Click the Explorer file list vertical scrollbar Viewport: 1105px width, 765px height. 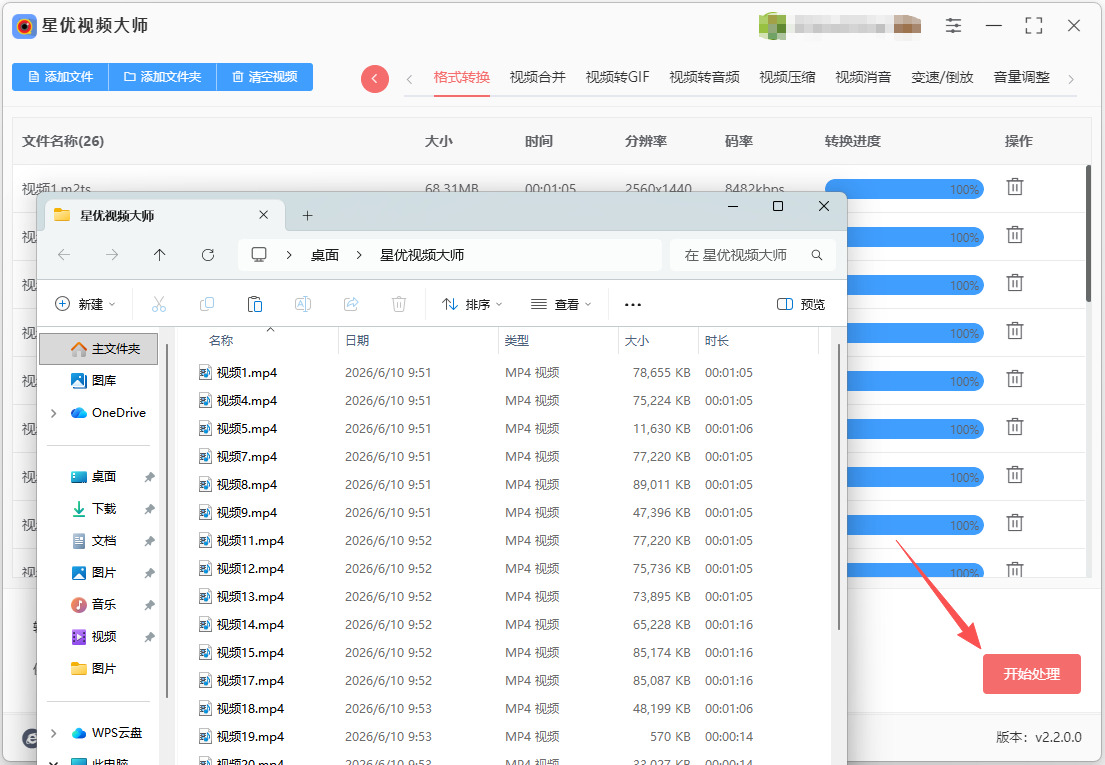(x=839, y=486)
